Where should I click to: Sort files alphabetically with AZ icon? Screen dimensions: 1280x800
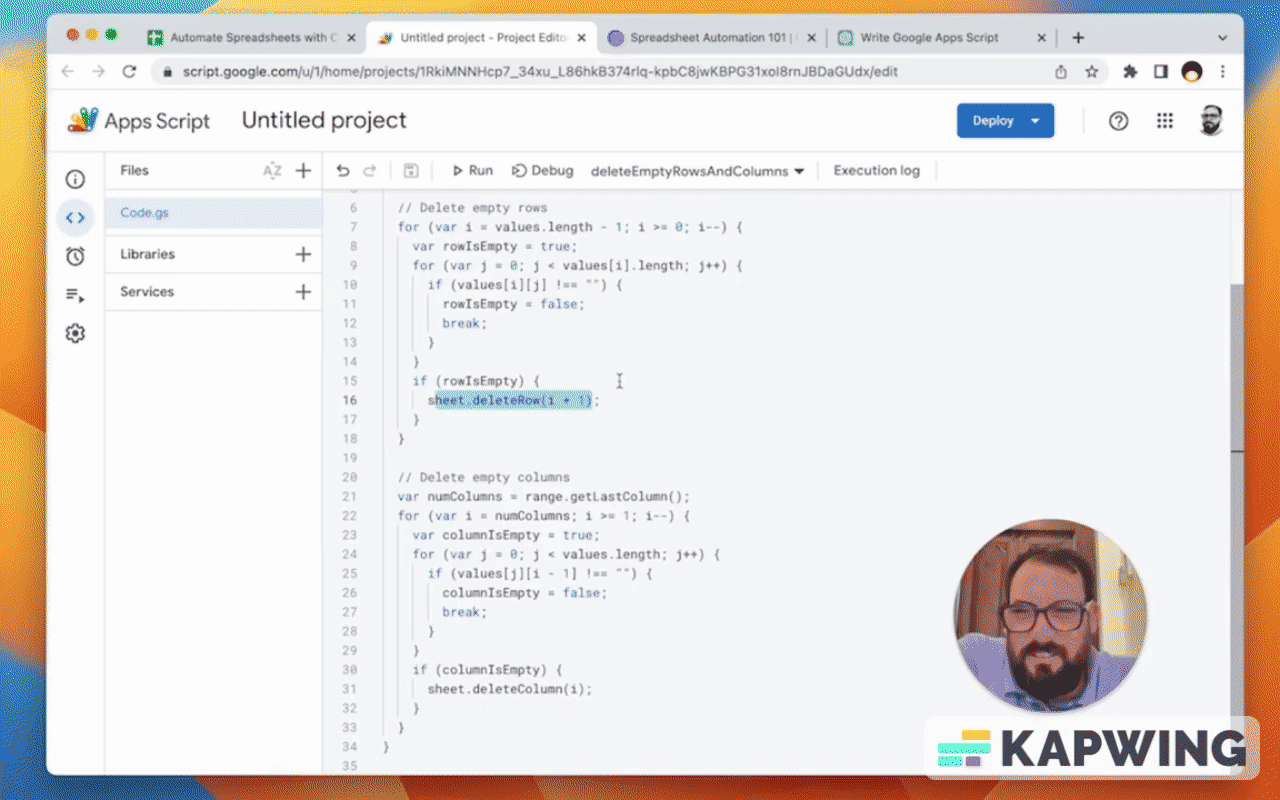[x=272, y=171]
